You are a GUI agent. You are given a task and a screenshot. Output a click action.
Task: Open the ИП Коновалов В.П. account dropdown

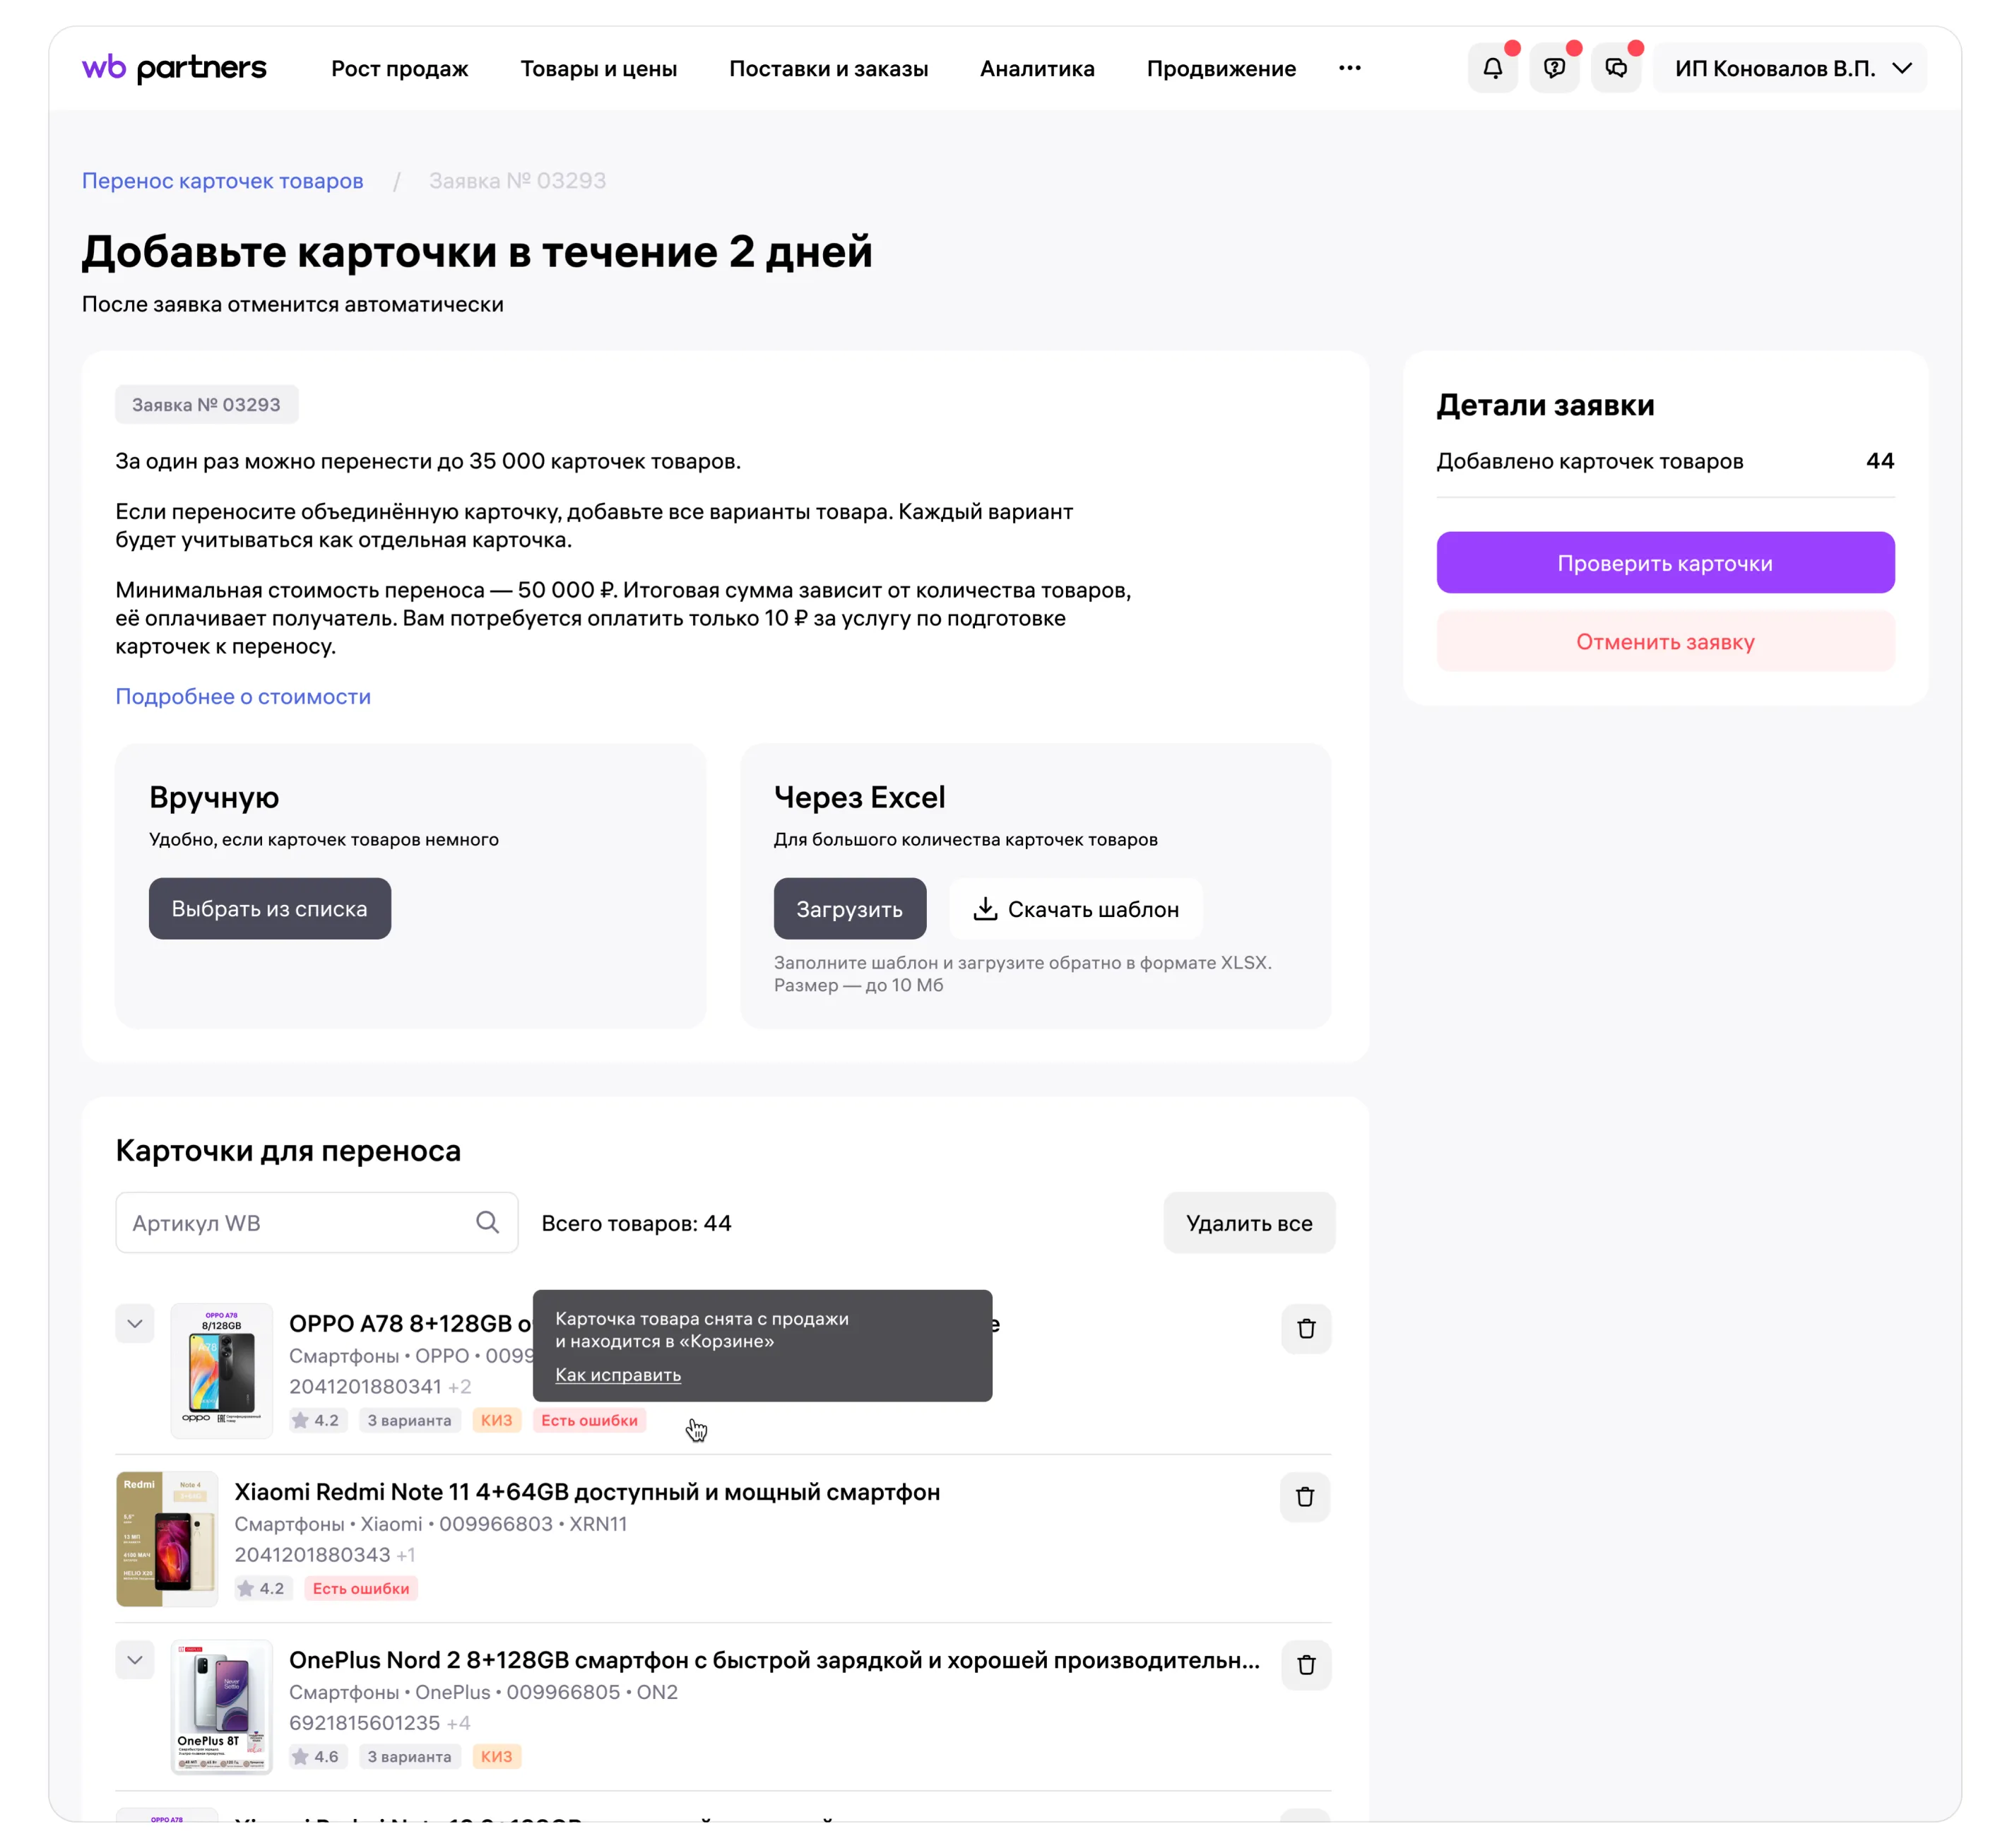(1790, 68)
